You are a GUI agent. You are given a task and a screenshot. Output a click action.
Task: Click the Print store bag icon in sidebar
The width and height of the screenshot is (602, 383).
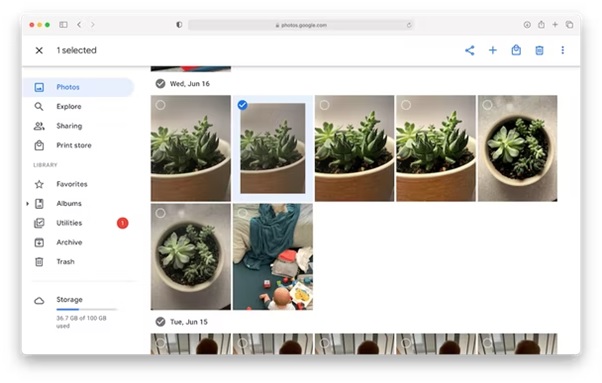pos(39,145)
